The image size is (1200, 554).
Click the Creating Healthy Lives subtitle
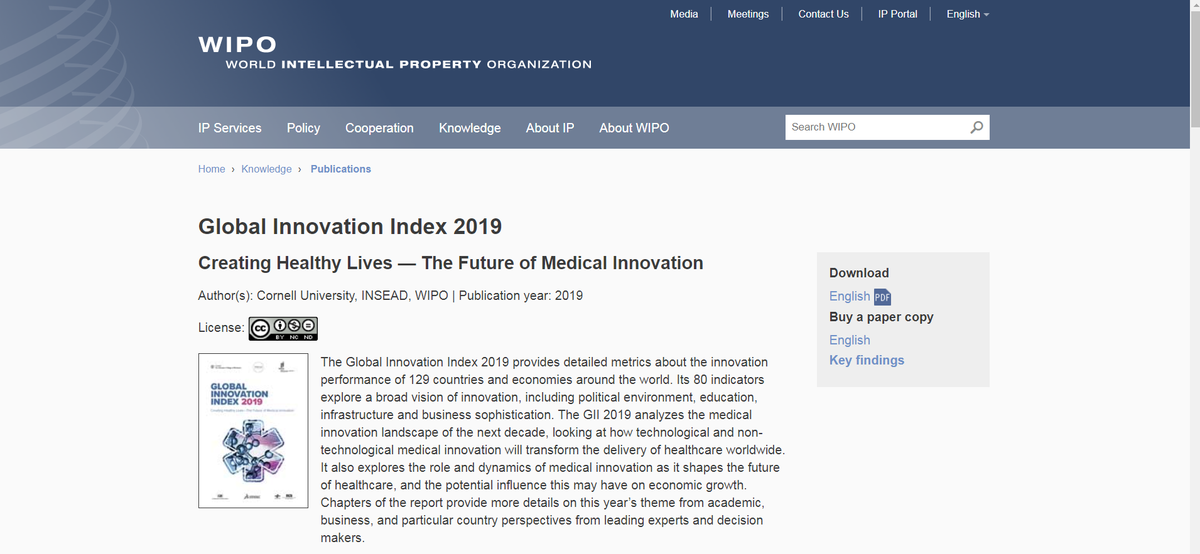pyautogui.click(x=451, y=263)
